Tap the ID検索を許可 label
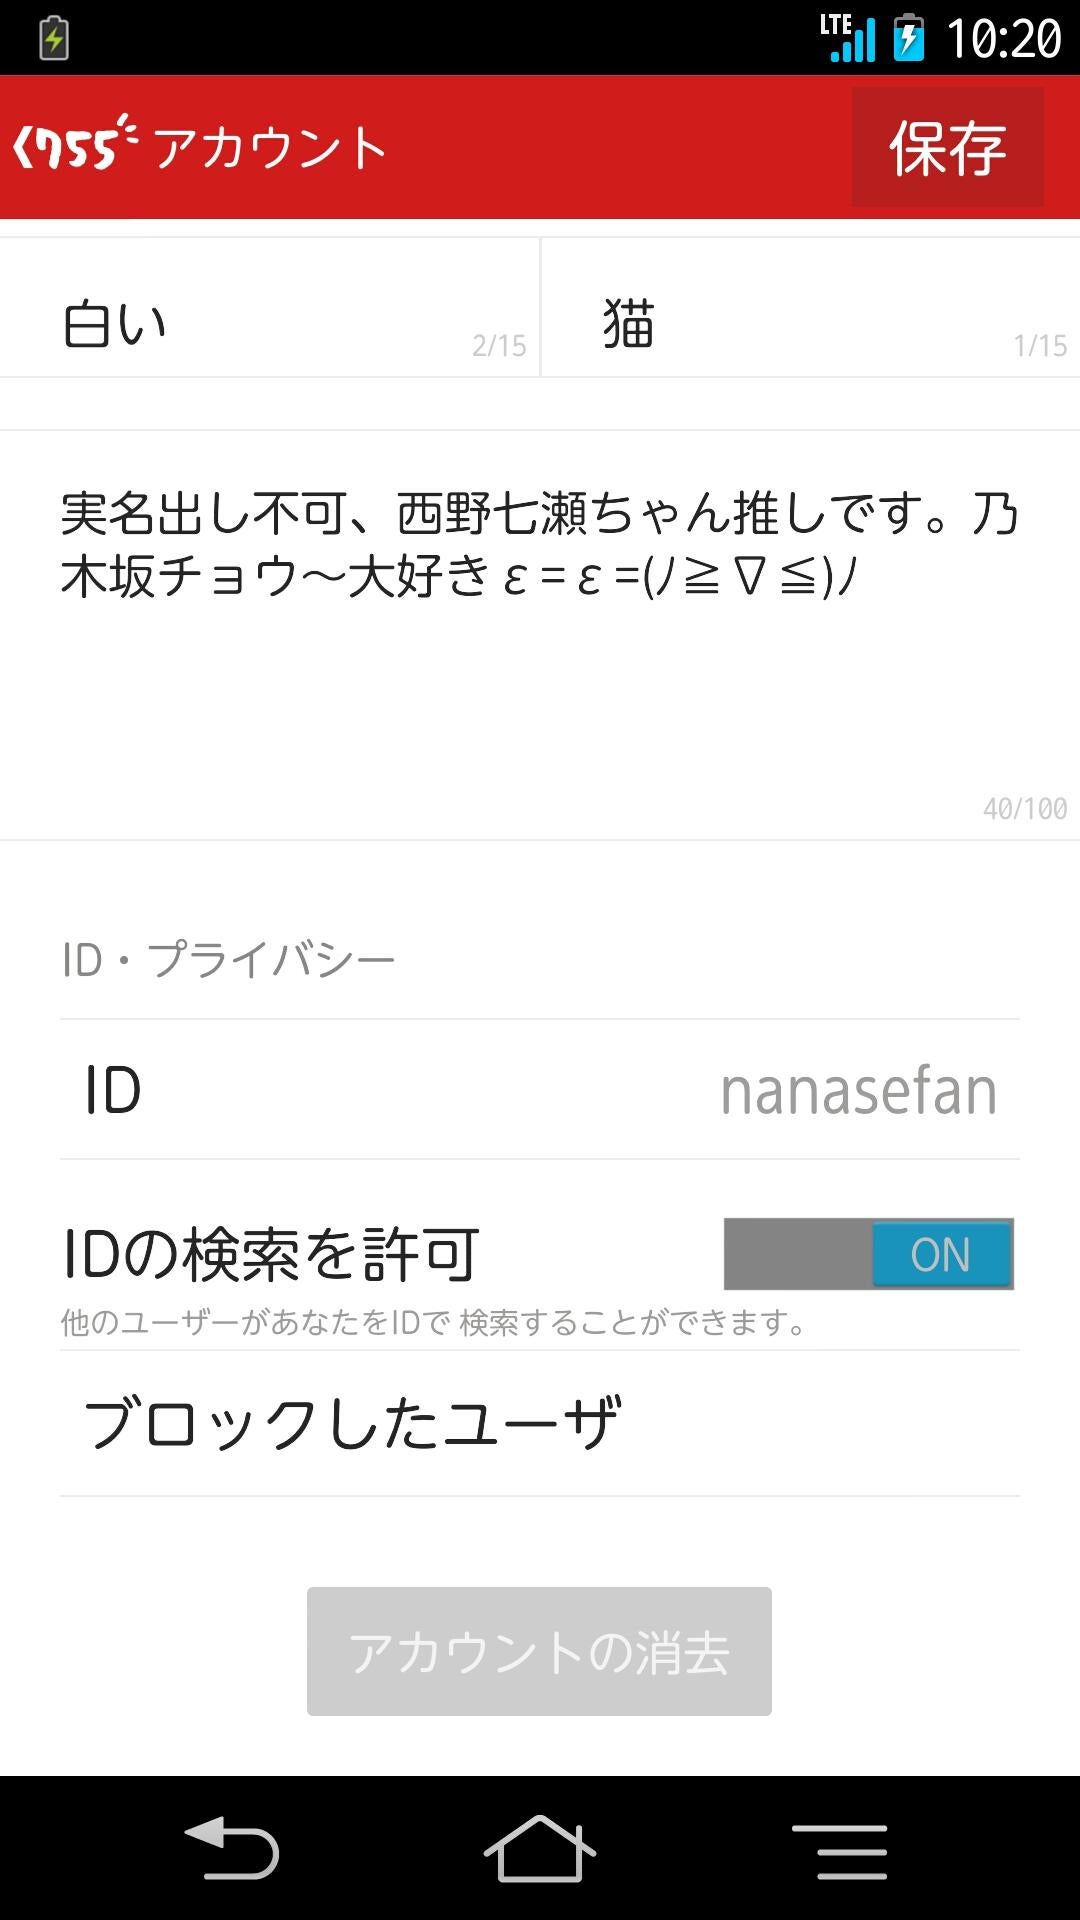The image size is (1080, 1920). pos(271,1254)
